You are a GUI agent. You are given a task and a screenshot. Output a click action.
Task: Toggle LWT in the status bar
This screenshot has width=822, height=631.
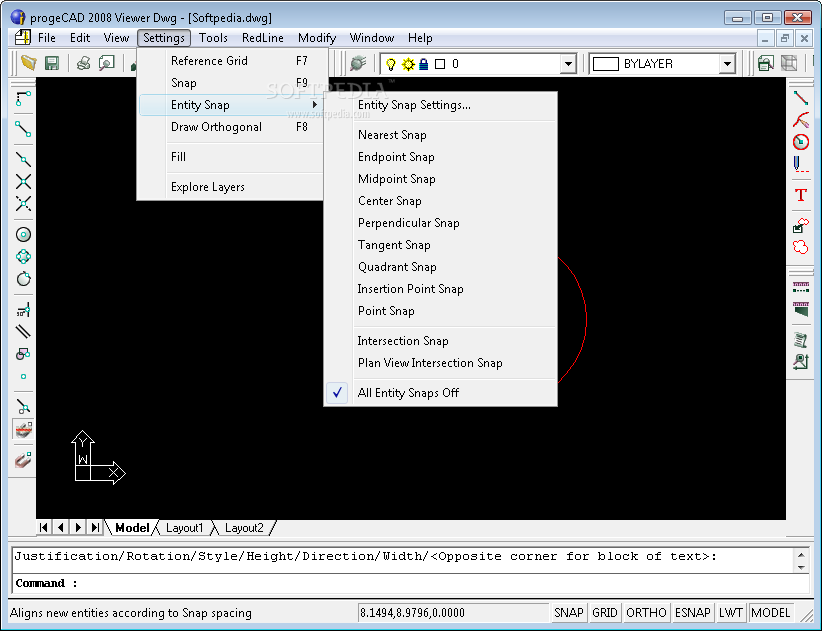point(730,613)
